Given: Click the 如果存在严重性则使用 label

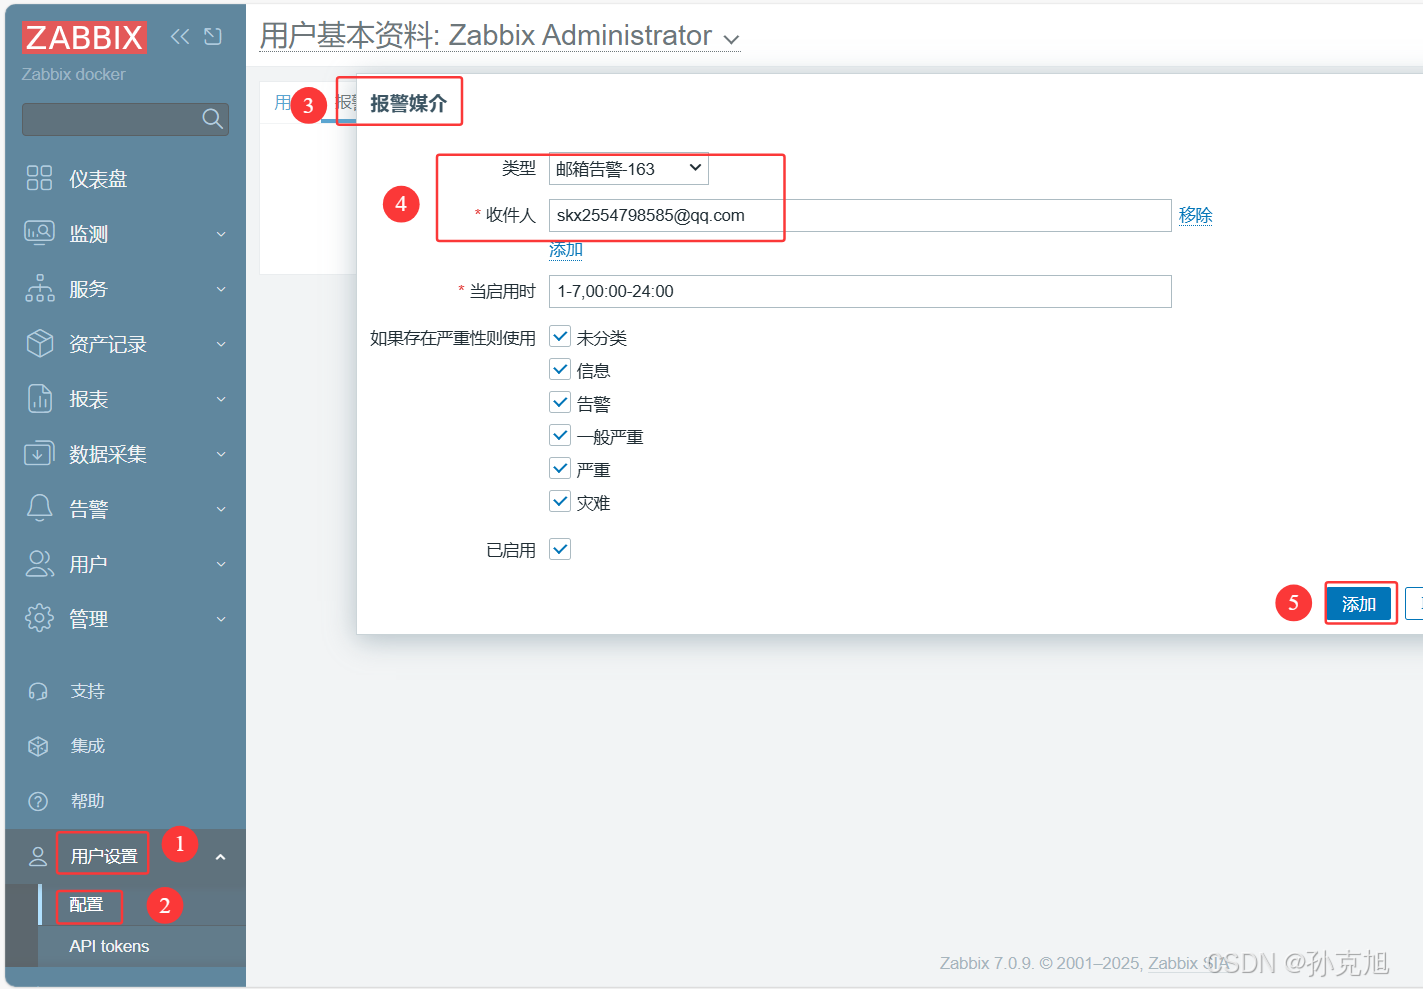Looking at the screenshot, I should (x=453, y=338).
